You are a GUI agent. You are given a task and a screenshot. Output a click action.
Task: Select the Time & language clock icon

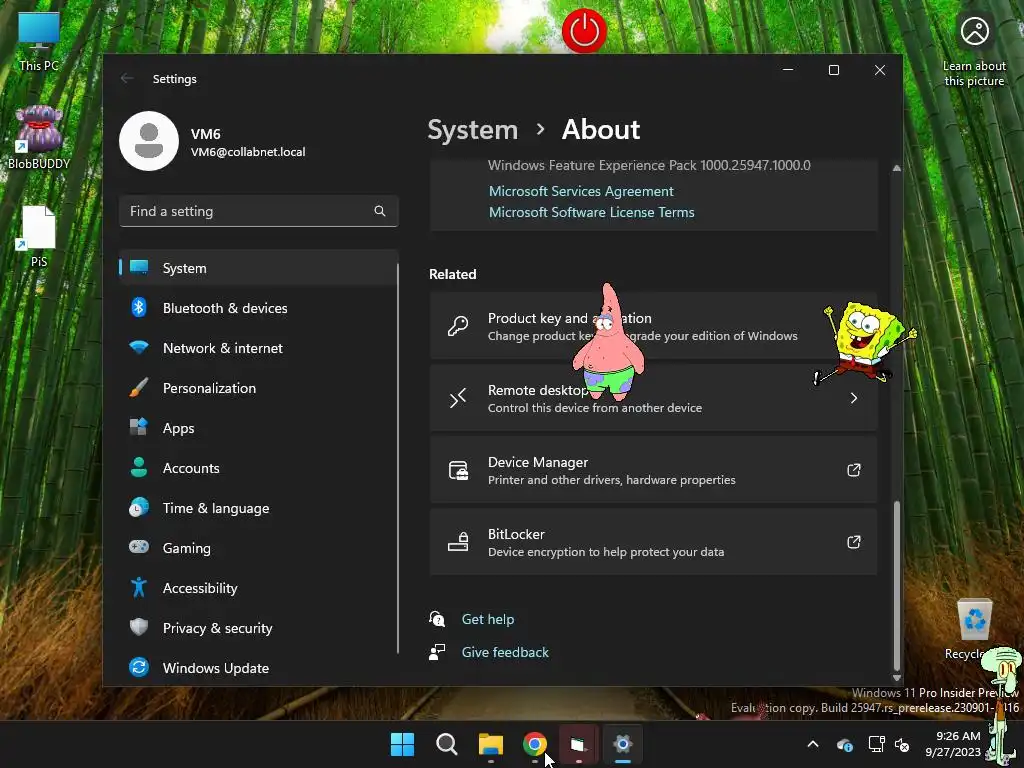(138, 507)
